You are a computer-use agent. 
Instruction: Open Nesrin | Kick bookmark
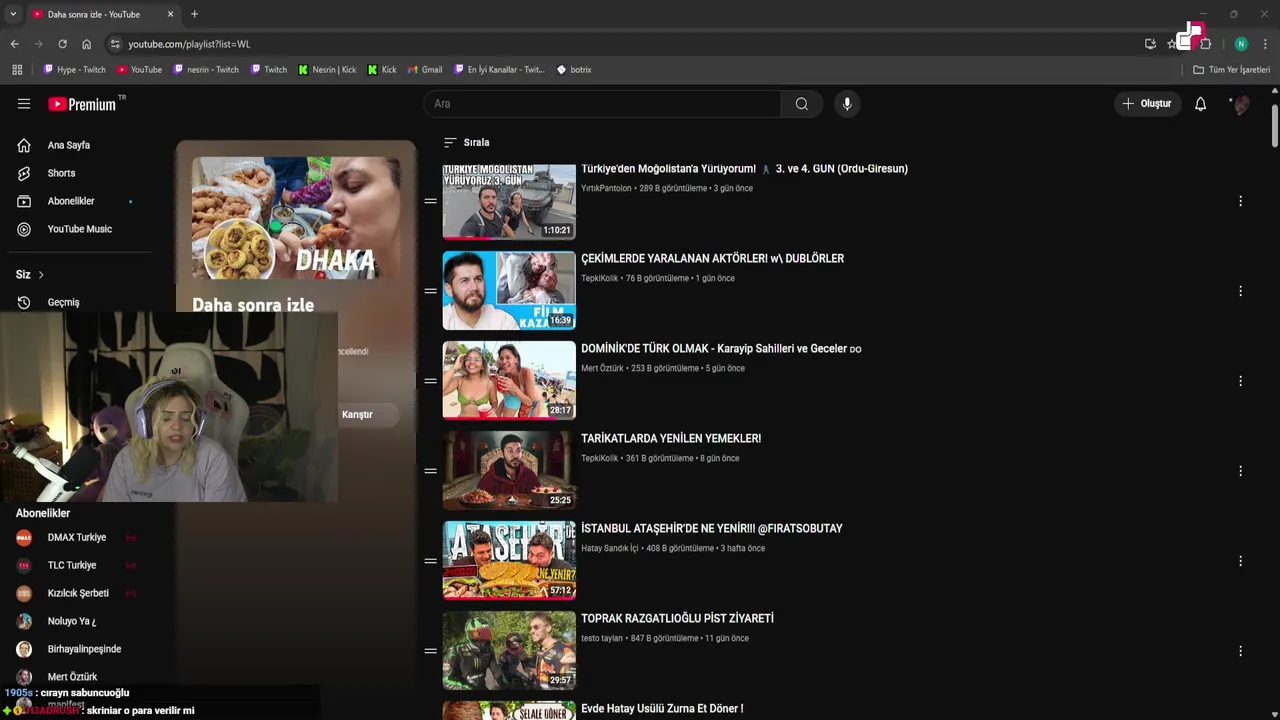click(x=327, y=70)
